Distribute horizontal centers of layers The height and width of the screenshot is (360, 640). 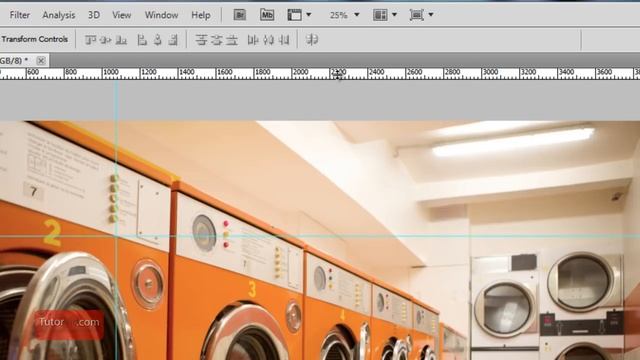pyautogui.click(x=268, y=40)
